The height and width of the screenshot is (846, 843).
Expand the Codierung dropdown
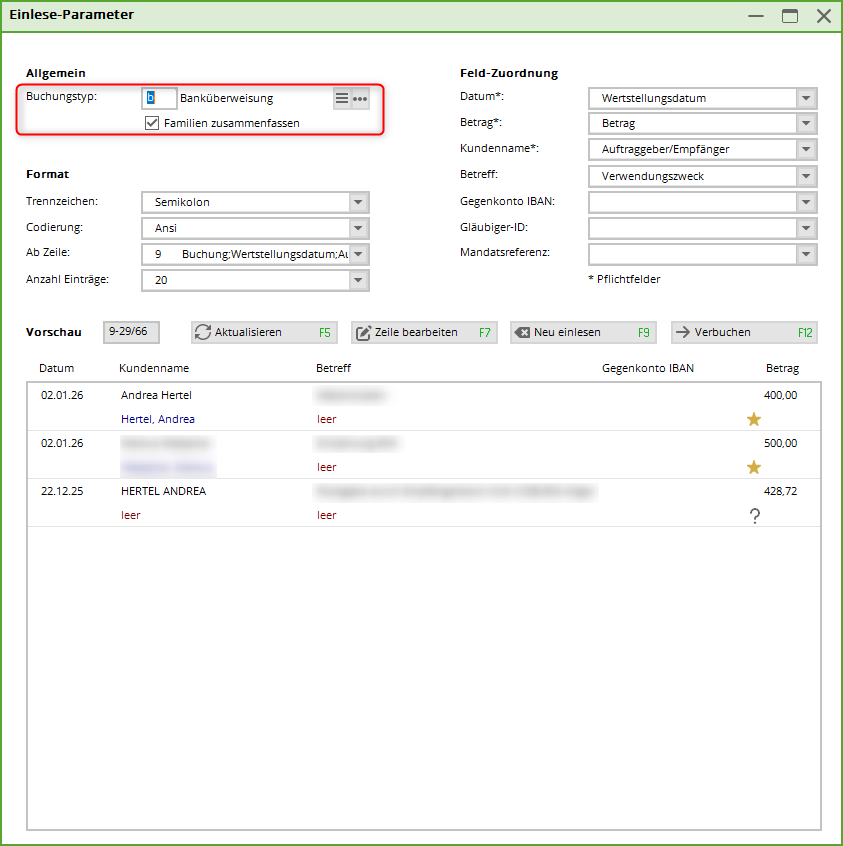pos(359,228)
